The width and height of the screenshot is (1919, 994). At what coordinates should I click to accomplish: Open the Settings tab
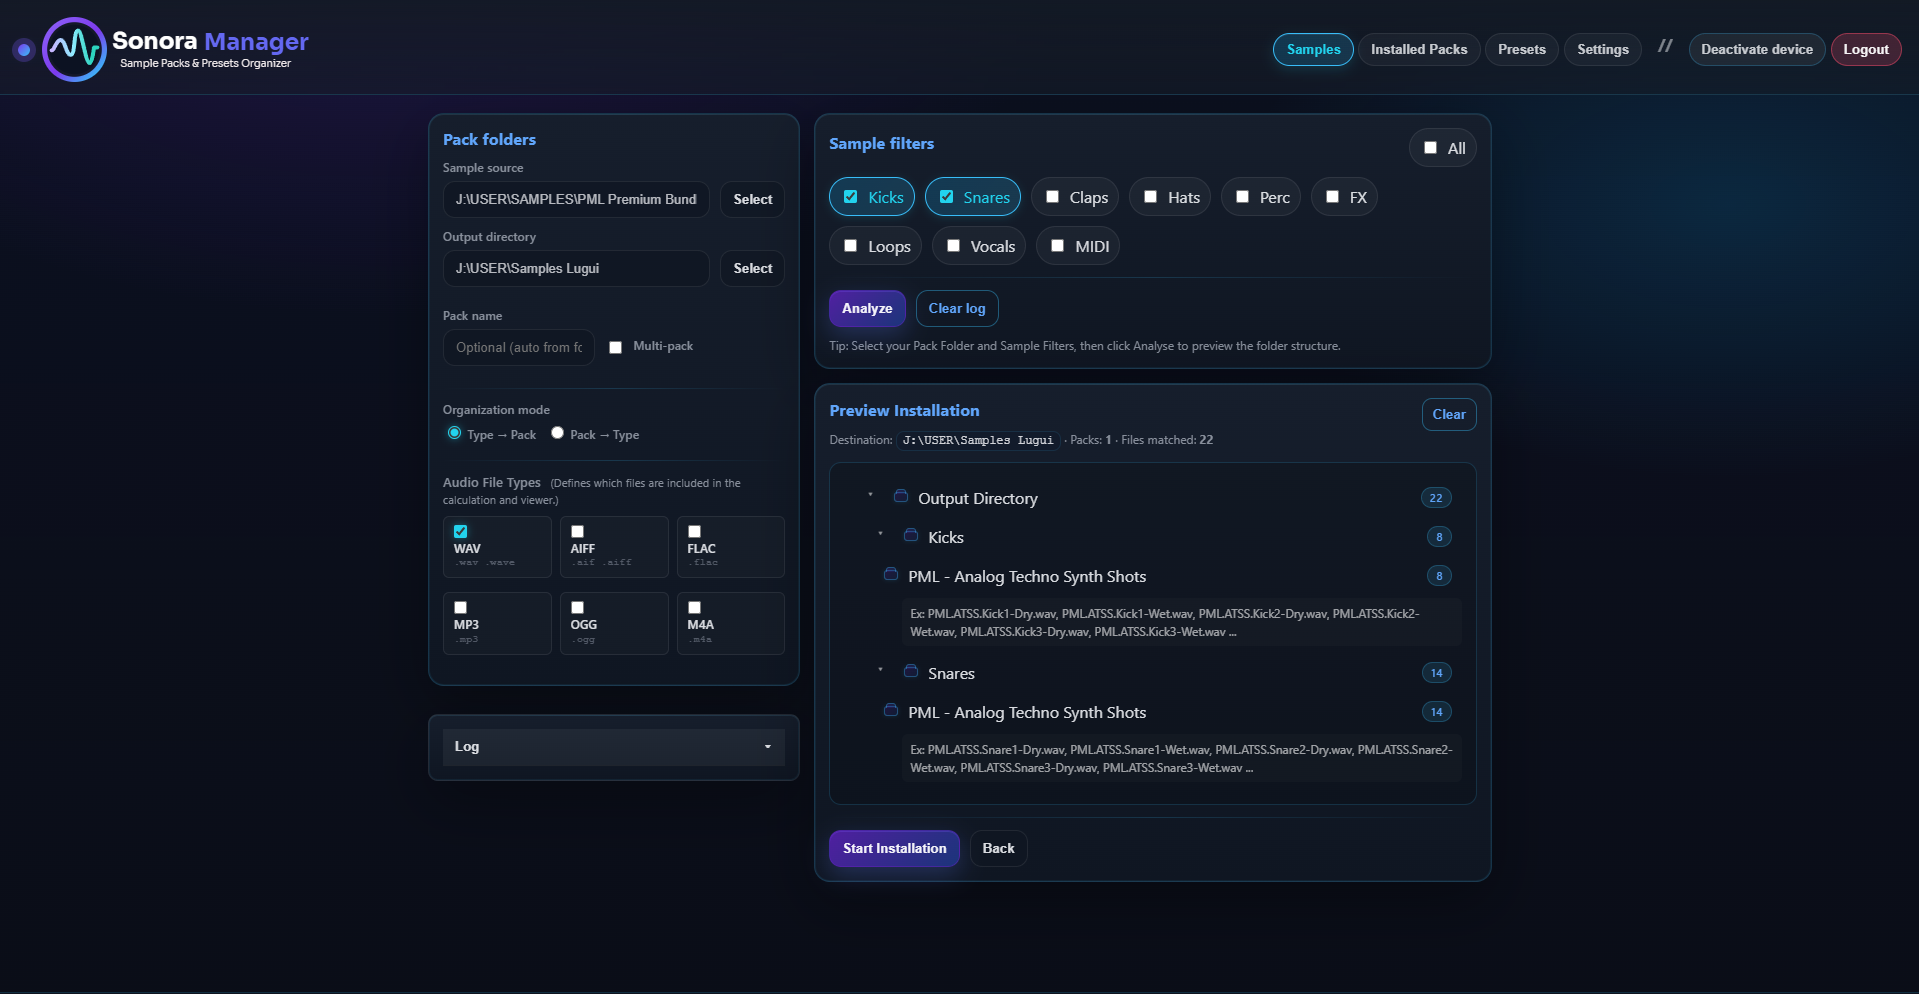click(1602, 49)
